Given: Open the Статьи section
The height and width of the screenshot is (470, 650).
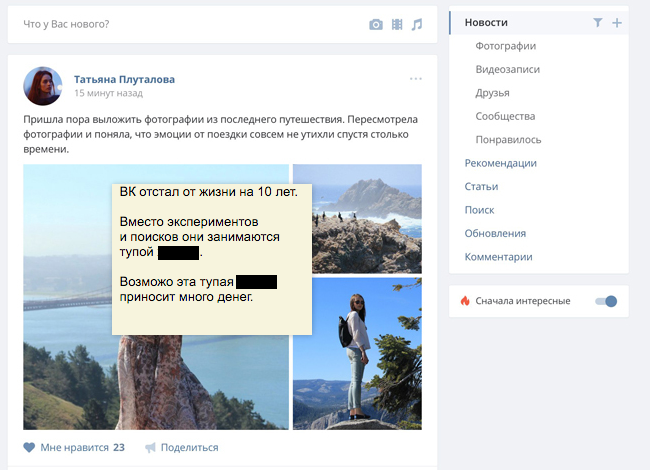Looking at the screenshot, I should click(x=481, y=186).
